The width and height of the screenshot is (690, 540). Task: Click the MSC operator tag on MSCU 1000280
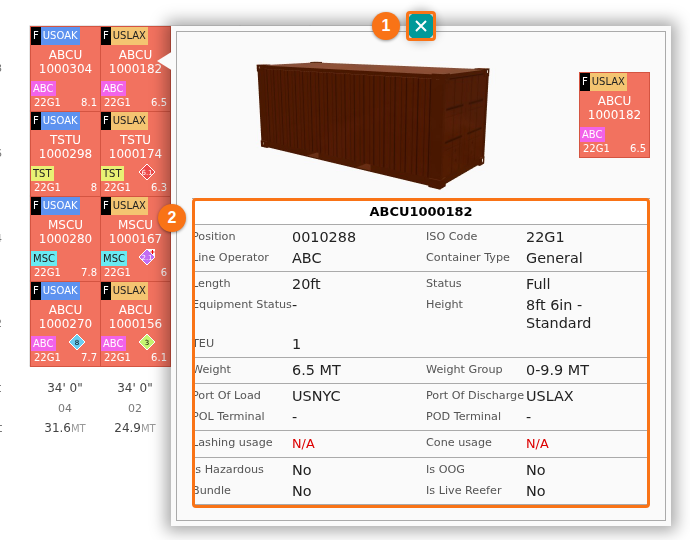click(44, 258)
